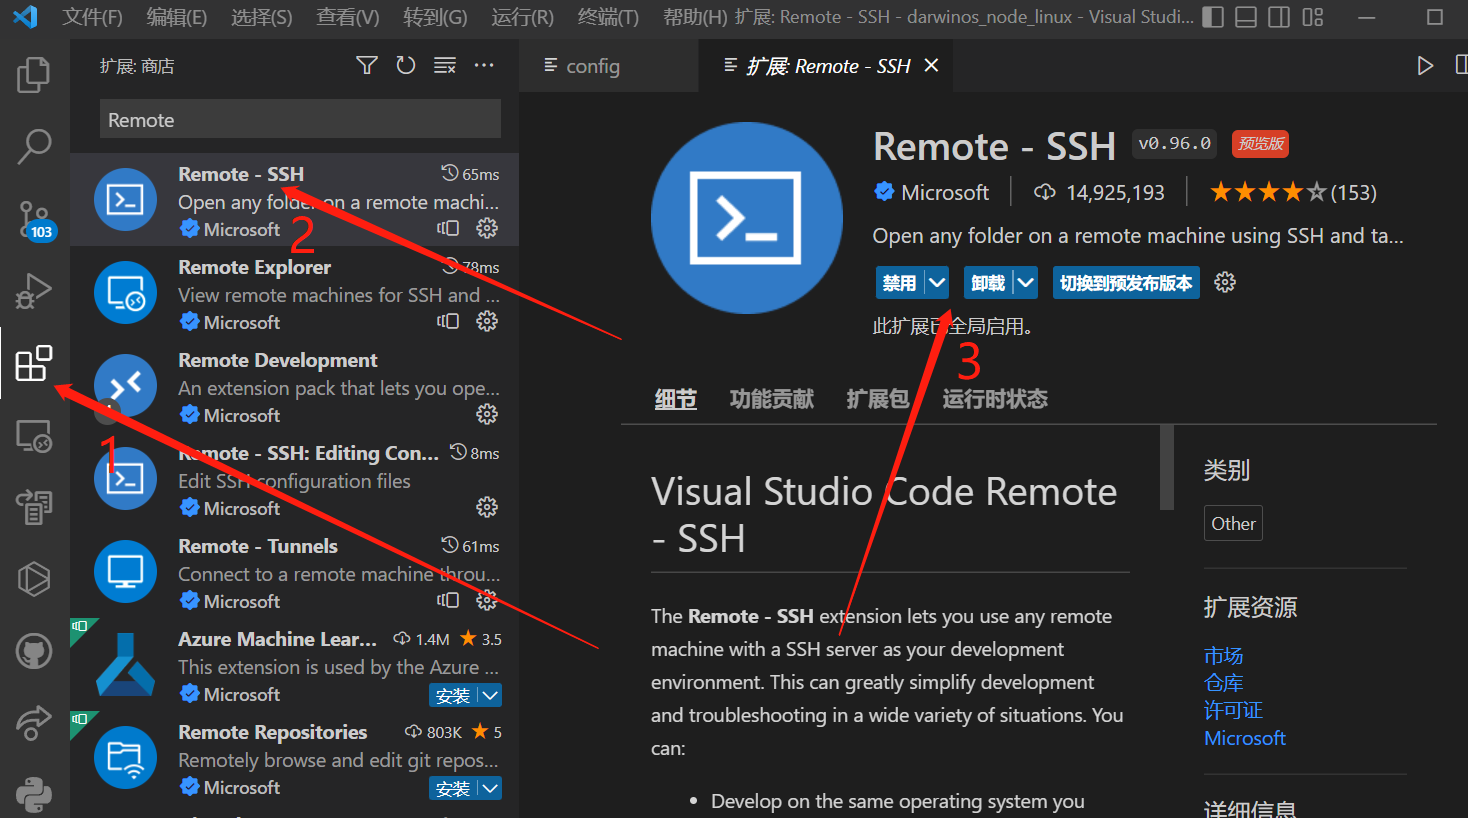Screen dimensions: 1468x818
Task: Click remote indicator icon on Remote - Tunnels item
Action: [448, 600]
